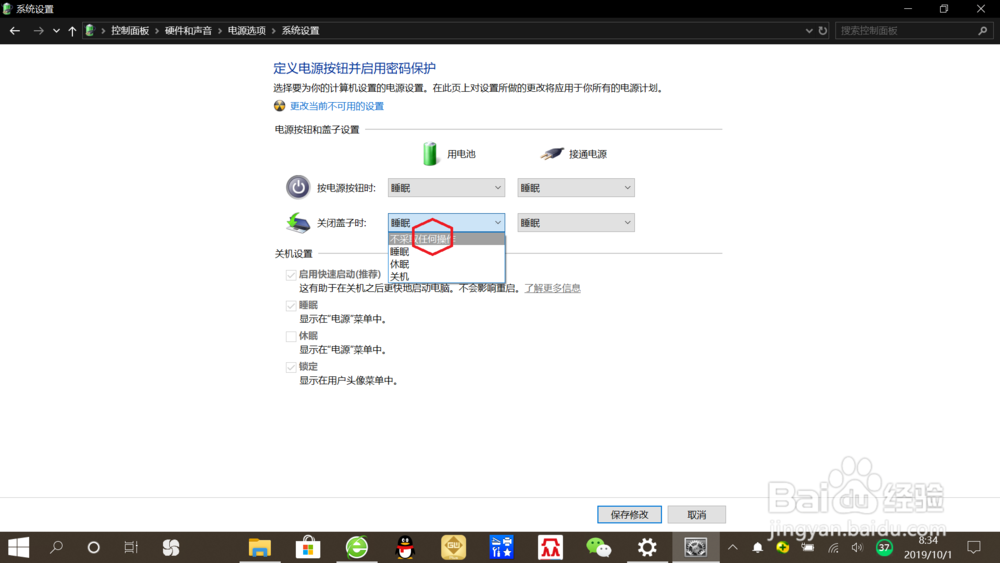Viewport: 1000px width, 563px height.
Task: Click 系统设置 breadcrumb
Action: click(x=300, y=31)
